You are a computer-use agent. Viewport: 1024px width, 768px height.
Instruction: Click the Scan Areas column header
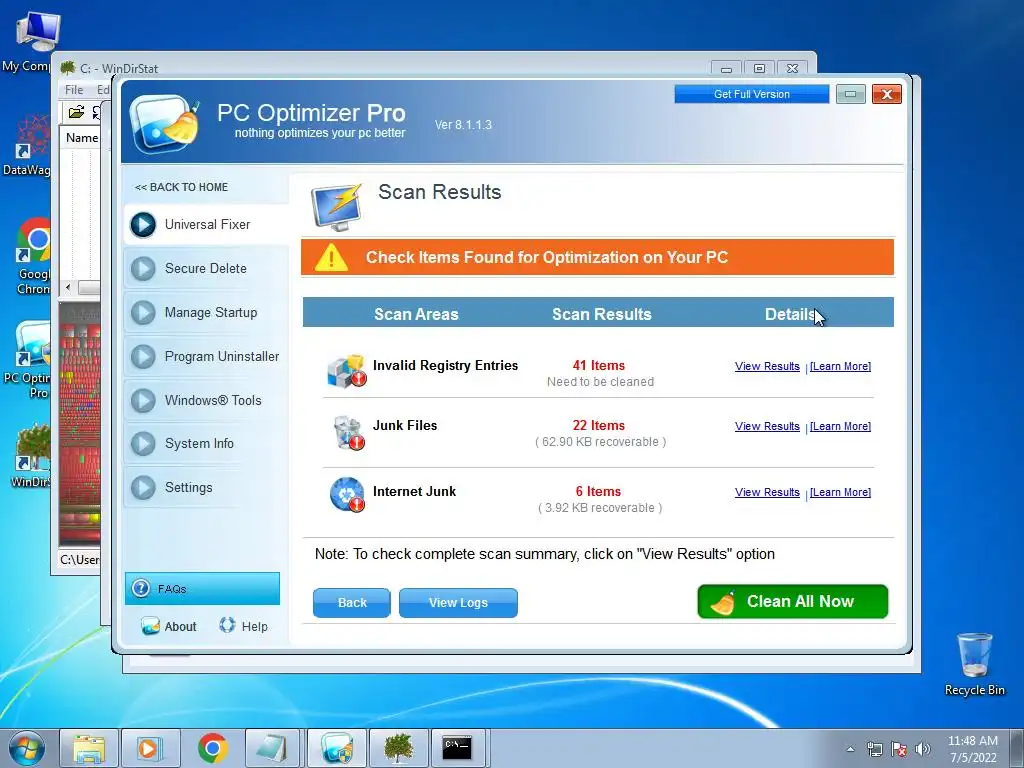(416, 314)
